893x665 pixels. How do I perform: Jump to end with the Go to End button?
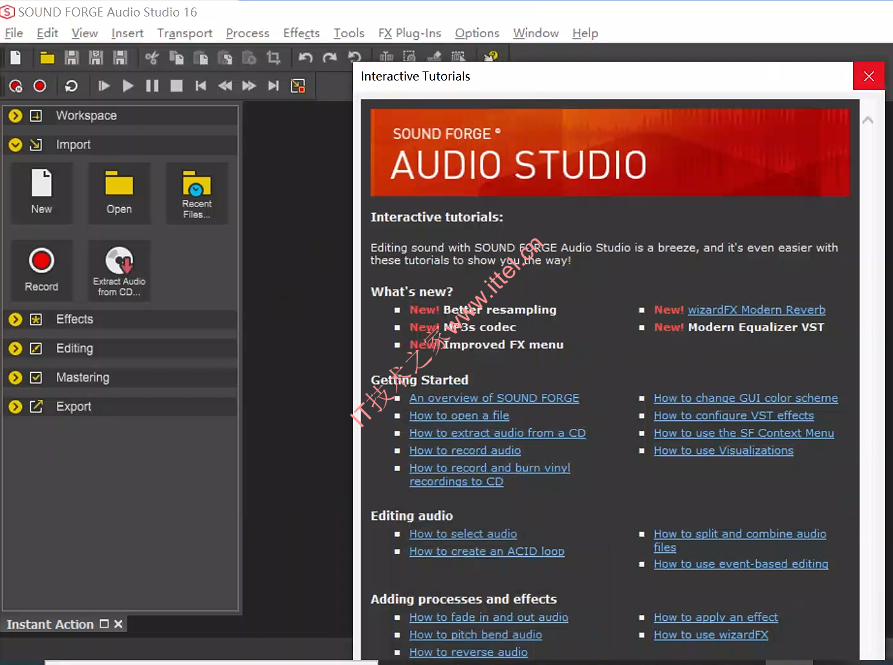(273, 86)
